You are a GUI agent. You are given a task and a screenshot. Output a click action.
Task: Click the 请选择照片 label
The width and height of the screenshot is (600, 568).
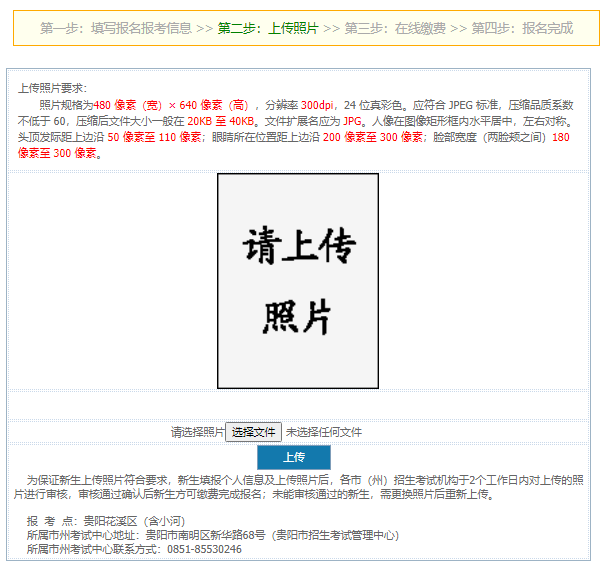[197, 432]
